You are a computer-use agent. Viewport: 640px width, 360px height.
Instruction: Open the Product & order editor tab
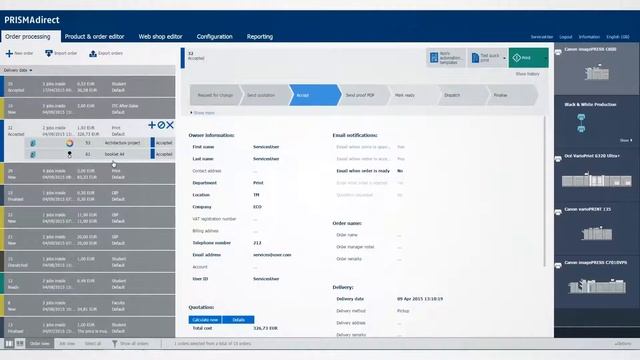coord(94,36)
